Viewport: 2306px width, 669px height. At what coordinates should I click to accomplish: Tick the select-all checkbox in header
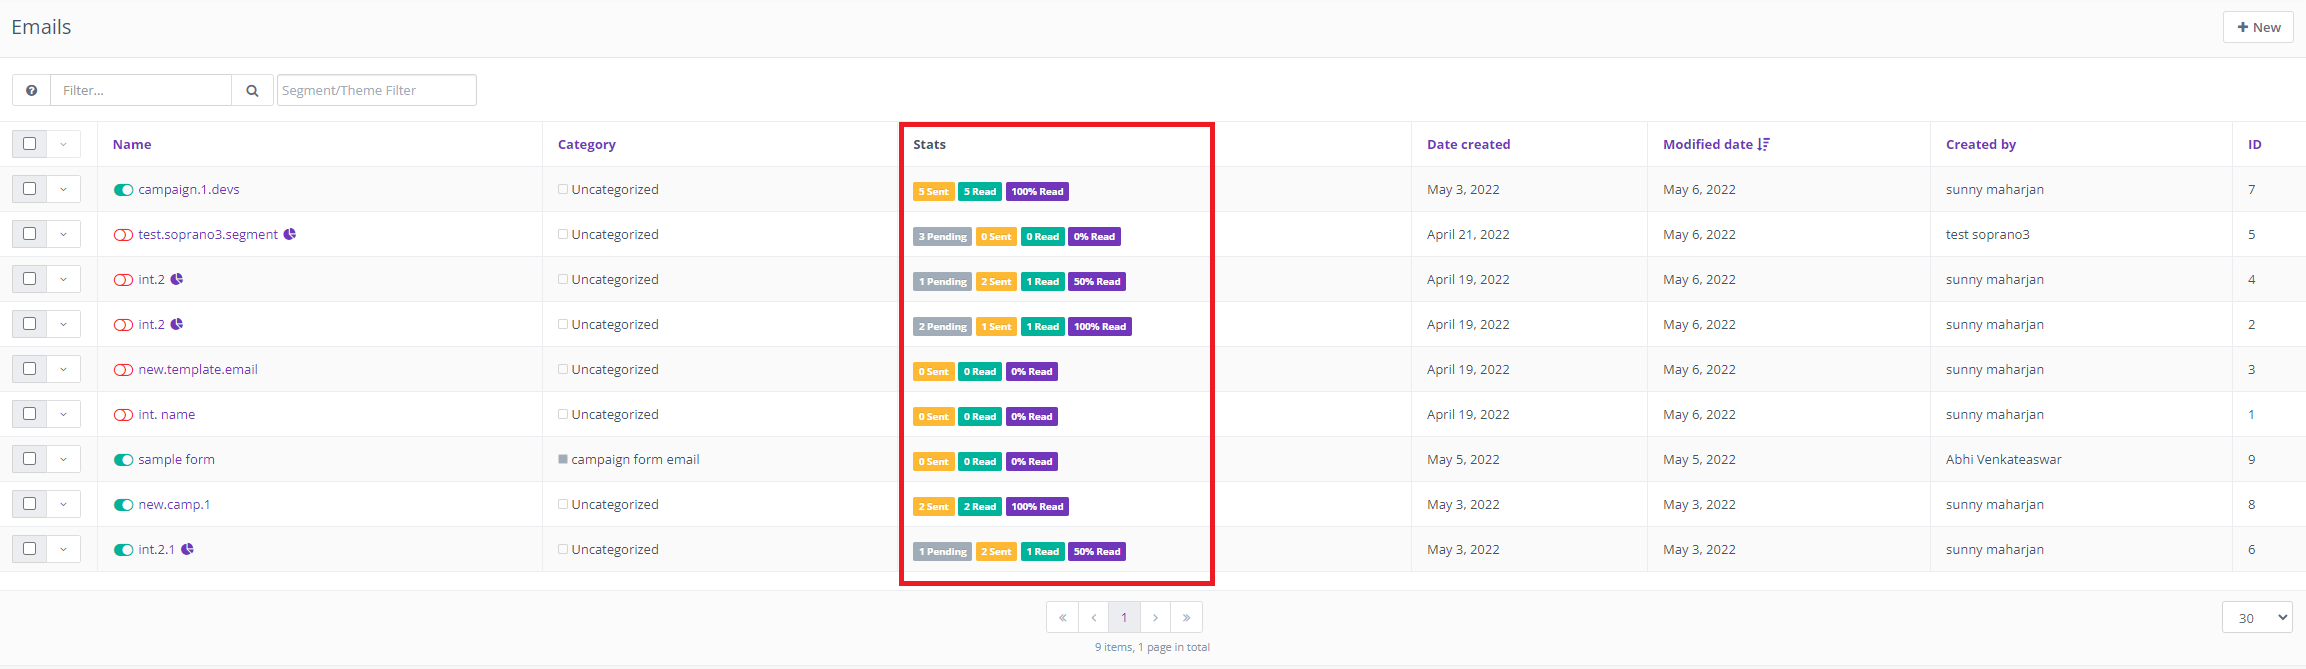pos(29,144)
